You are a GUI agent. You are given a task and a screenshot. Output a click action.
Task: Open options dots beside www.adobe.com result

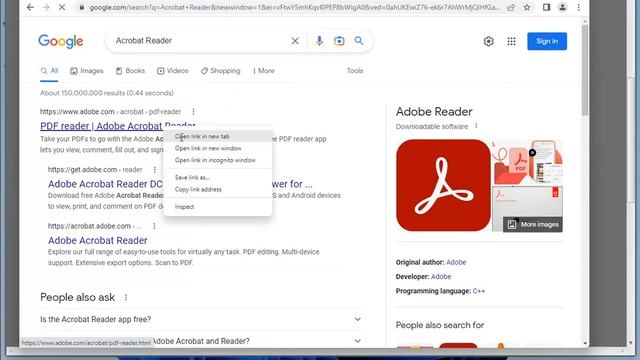[x=193, y=111]
